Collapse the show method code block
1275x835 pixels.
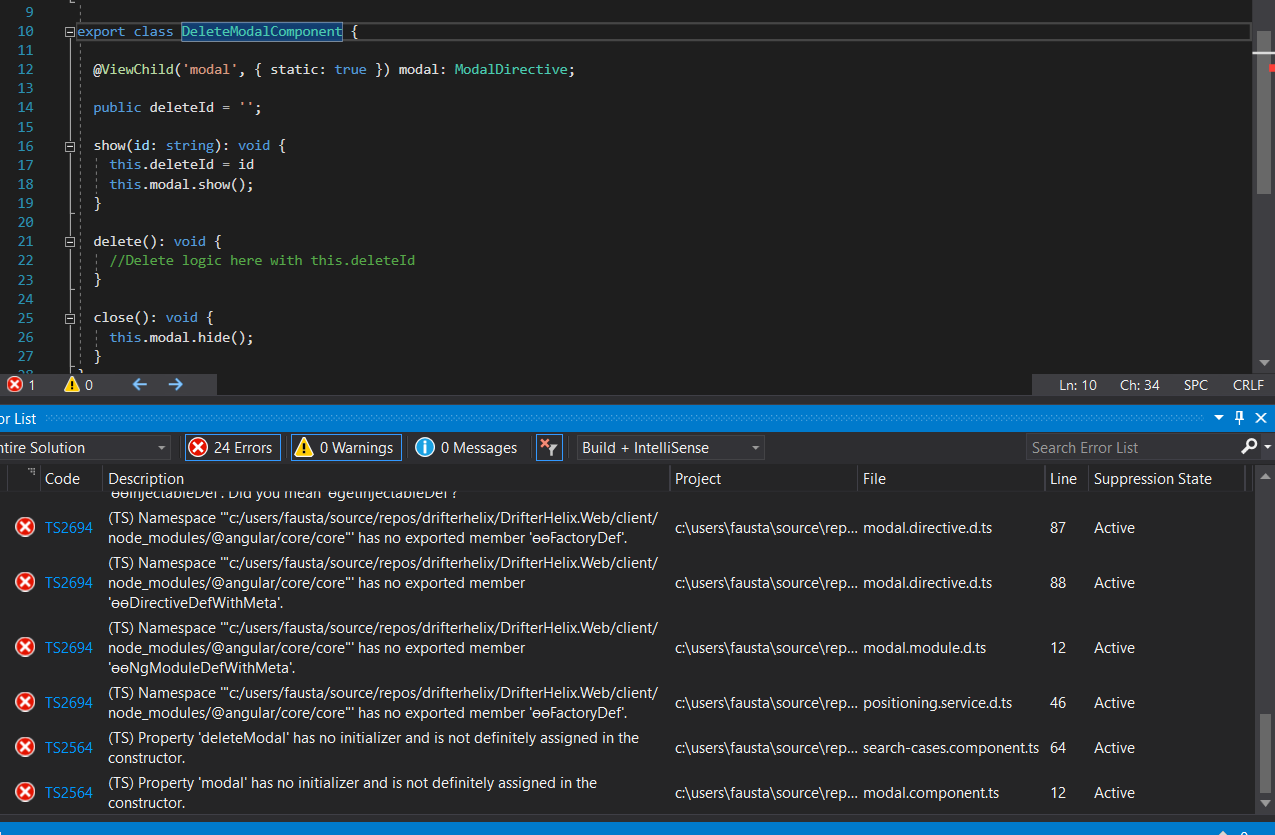70,146
